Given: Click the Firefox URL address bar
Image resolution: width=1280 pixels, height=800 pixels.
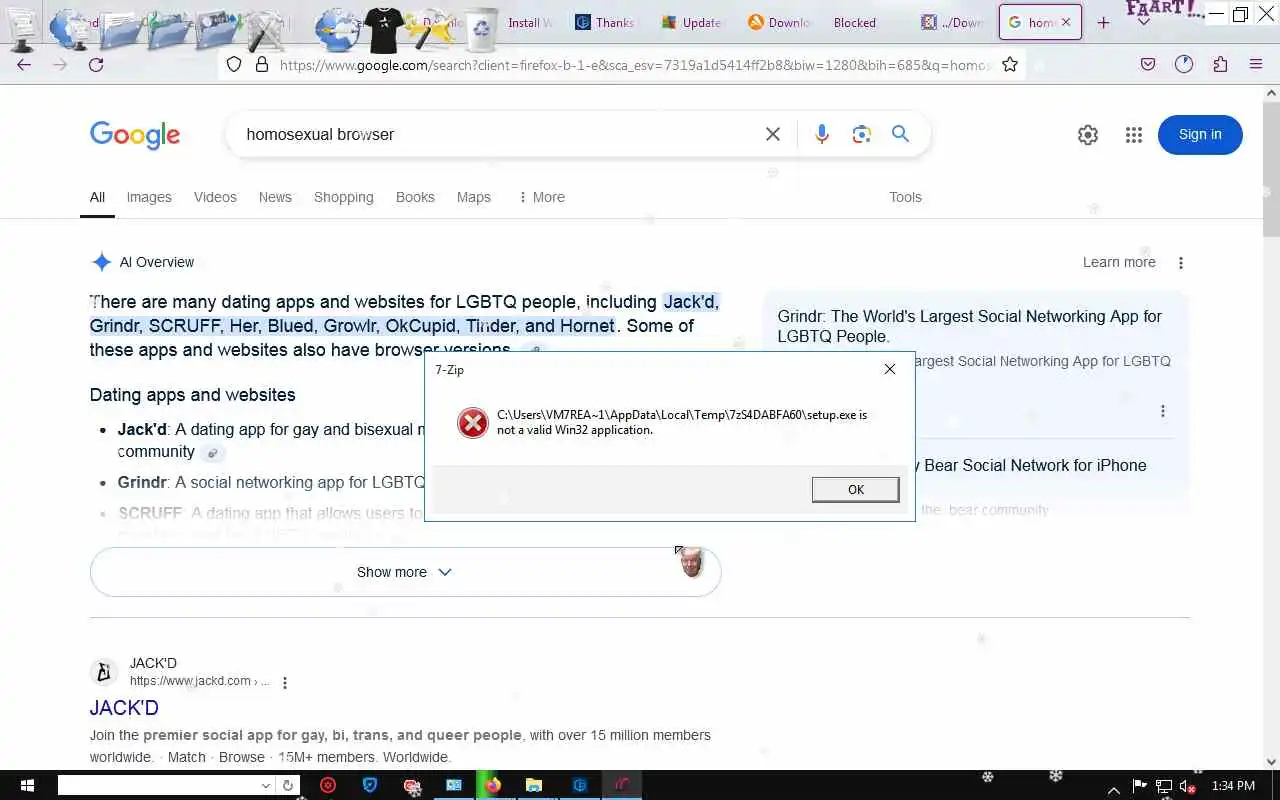Looking at the screenshot, I should 635,64.
